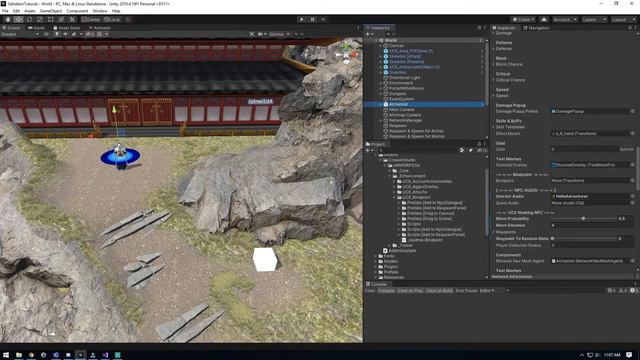Screen dimensions: 640x360
Task: Open the Assets menu
Action: [30, 11]
